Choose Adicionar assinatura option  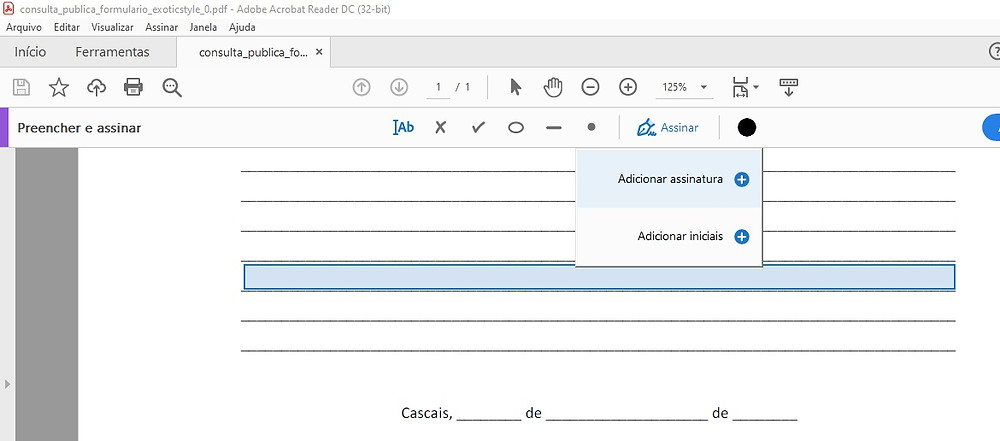coord(669,179)
